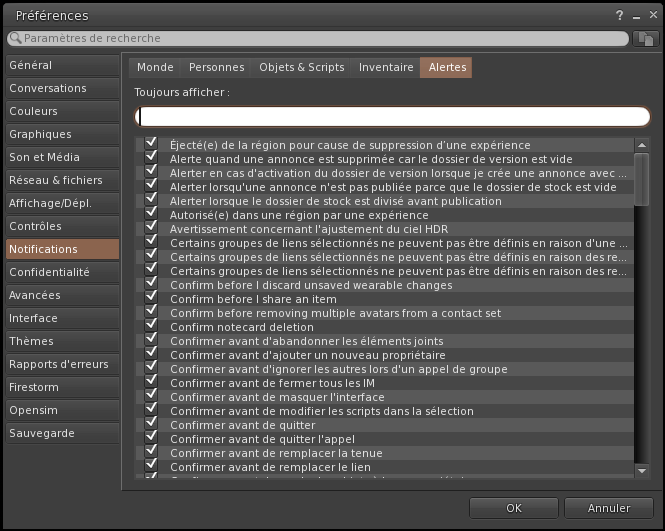Uncheck "Confirm notecard deletion" checkbox
The width and height of the screenshot is (665, 531).
click(x=152, y=327)
